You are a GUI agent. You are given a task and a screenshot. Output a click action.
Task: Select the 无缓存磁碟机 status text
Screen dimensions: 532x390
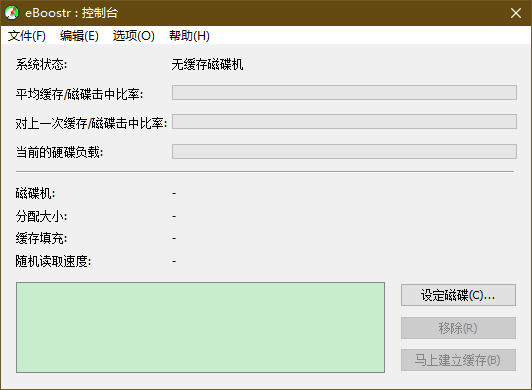tap(207, 64)
